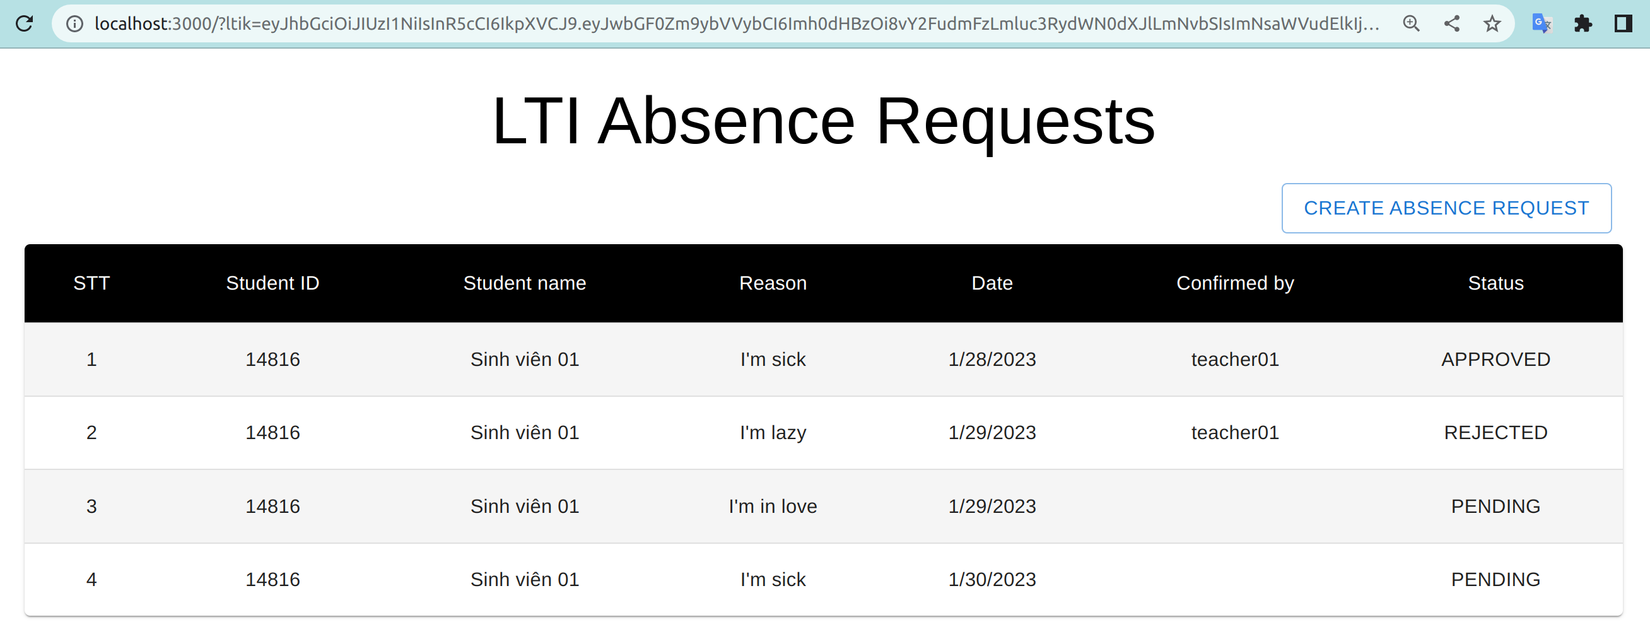Open the zoom magnifier icon
Image resolution: width=1650 pixels, height=641 pixels.
click(1411, 23)
